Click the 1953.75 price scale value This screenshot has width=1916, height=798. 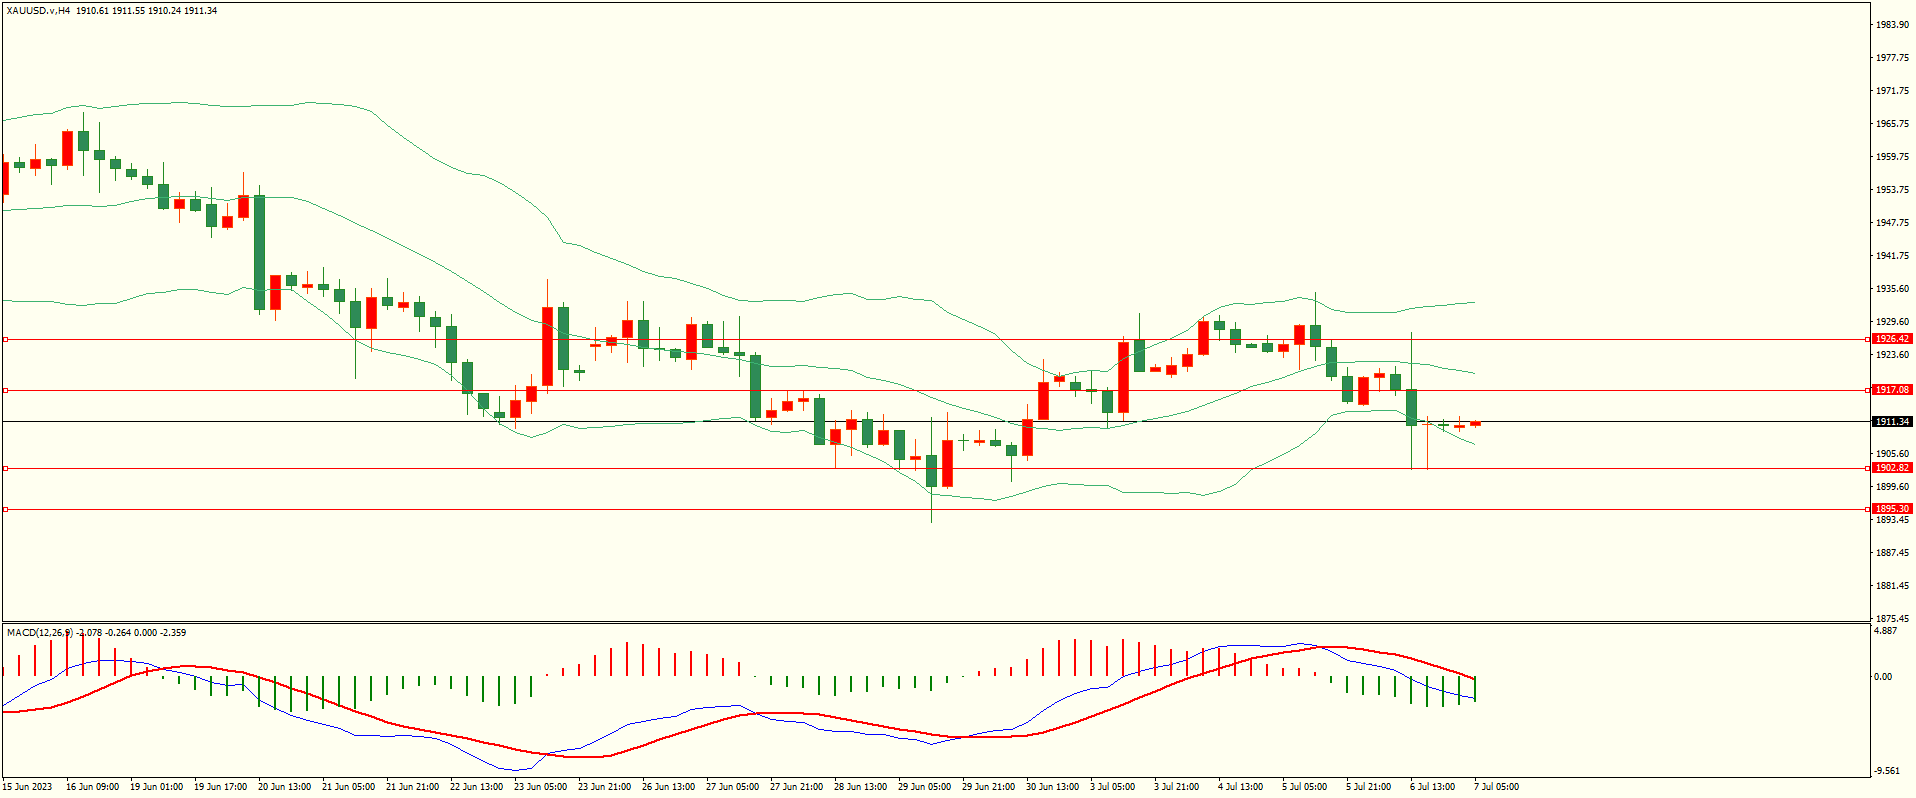pyautogui.click(x=1892, y=190)
